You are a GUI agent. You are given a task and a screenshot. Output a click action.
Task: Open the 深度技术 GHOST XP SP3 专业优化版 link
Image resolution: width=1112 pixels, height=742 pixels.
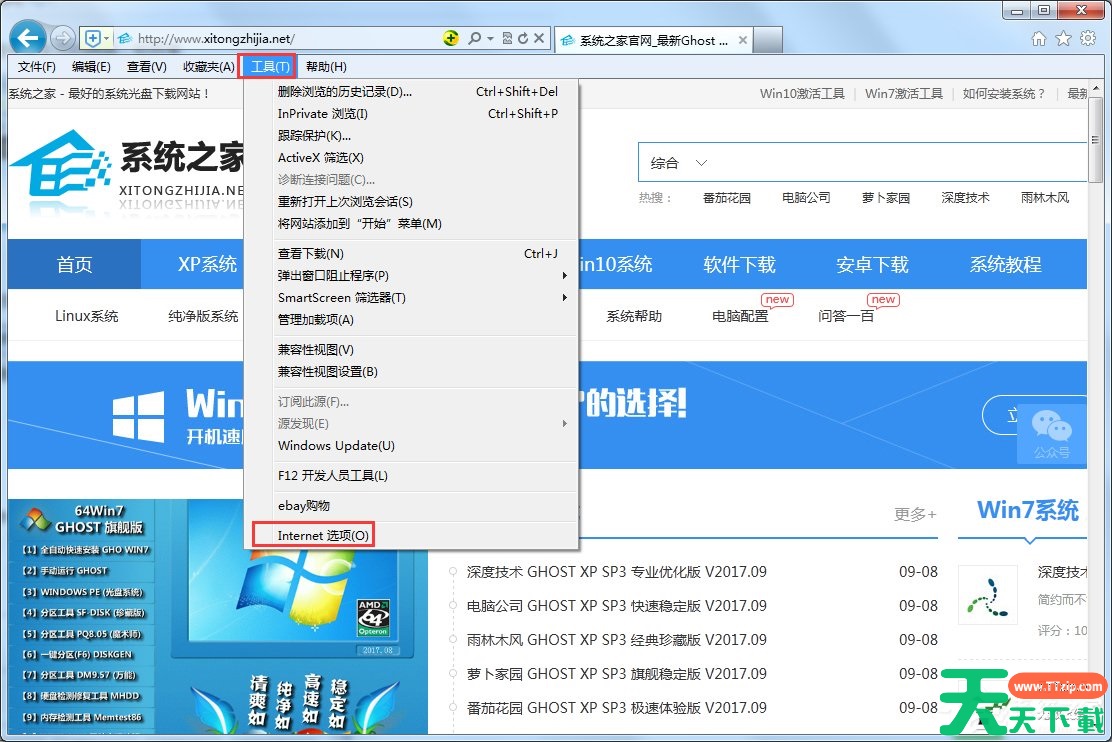[617, 572]
